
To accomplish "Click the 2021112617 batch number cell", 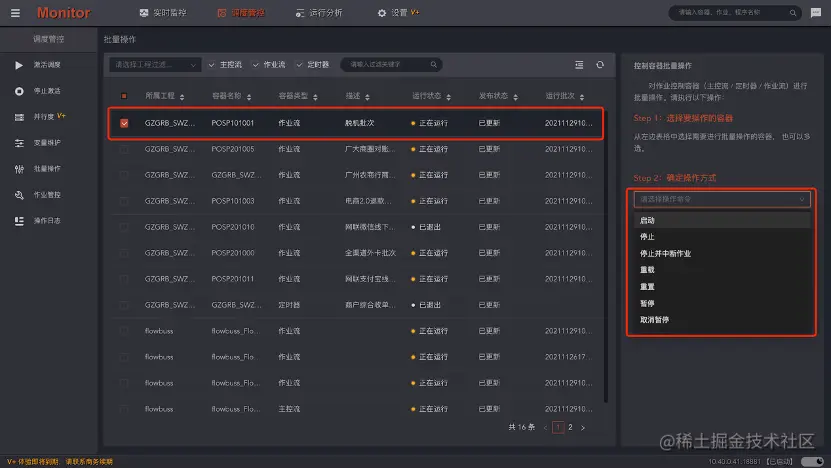I will click(568, 357).
